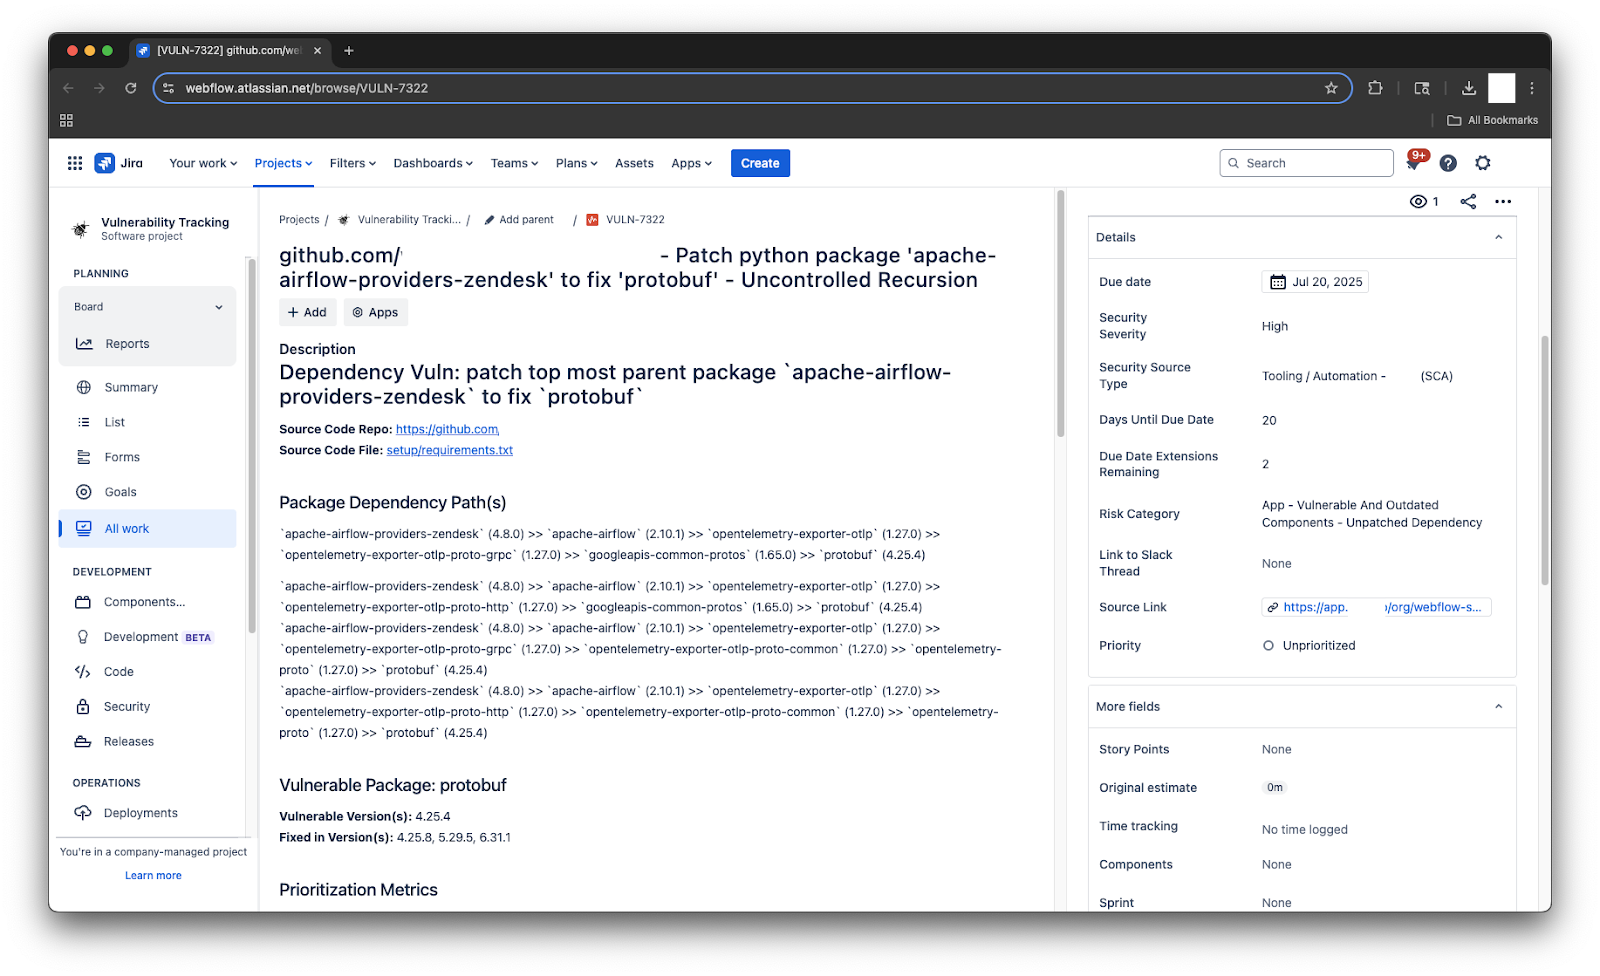1600x976 pixels.
Task: Click Projects breadcrumb link
Action: click(299, 219)
